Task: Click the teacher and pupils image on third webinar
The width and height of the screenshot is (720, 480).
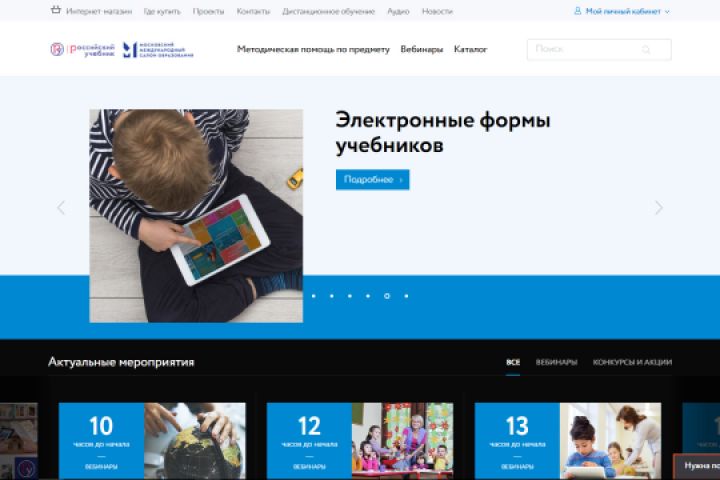Action: pos(611,441)
